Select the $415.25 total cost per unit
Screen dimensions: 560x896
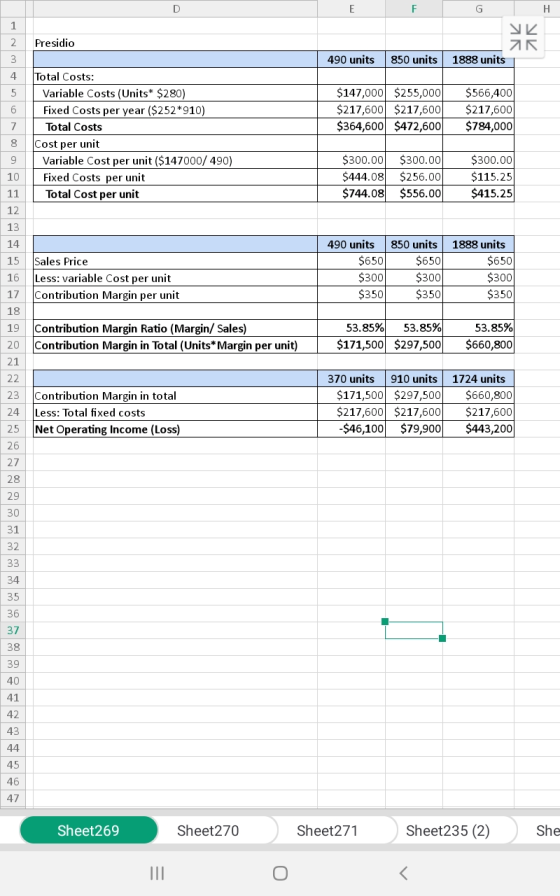tap(478, 194)
